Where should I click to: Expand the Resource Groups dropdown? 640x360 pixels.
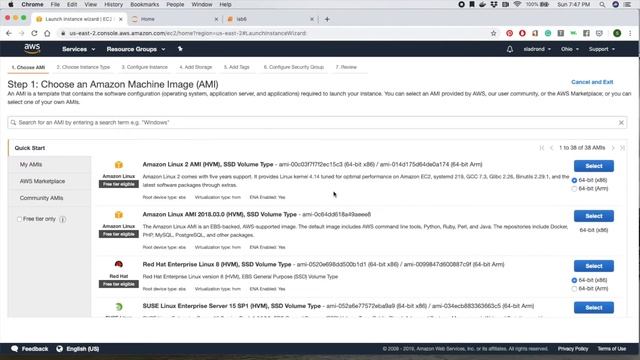click(x=136, y=49)
